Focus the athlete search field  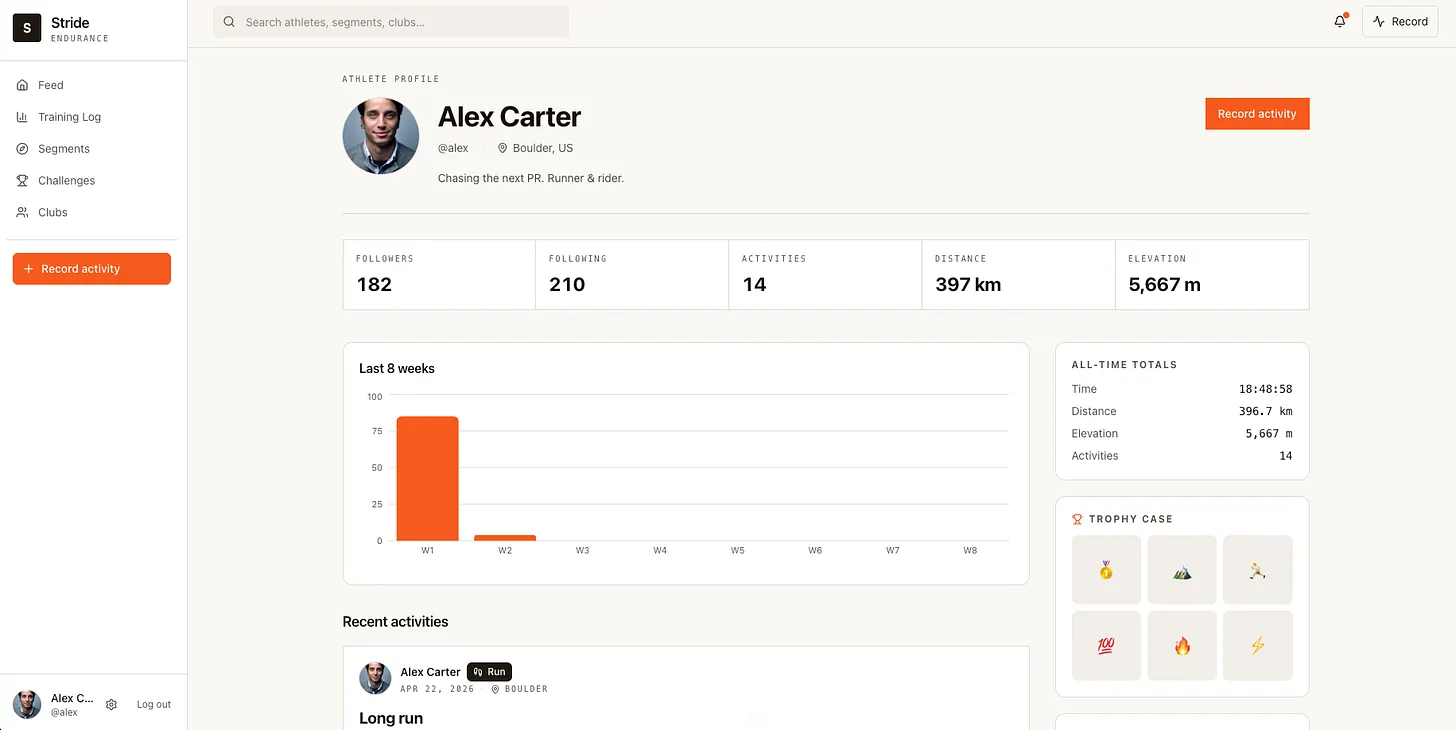pos(391,22)
